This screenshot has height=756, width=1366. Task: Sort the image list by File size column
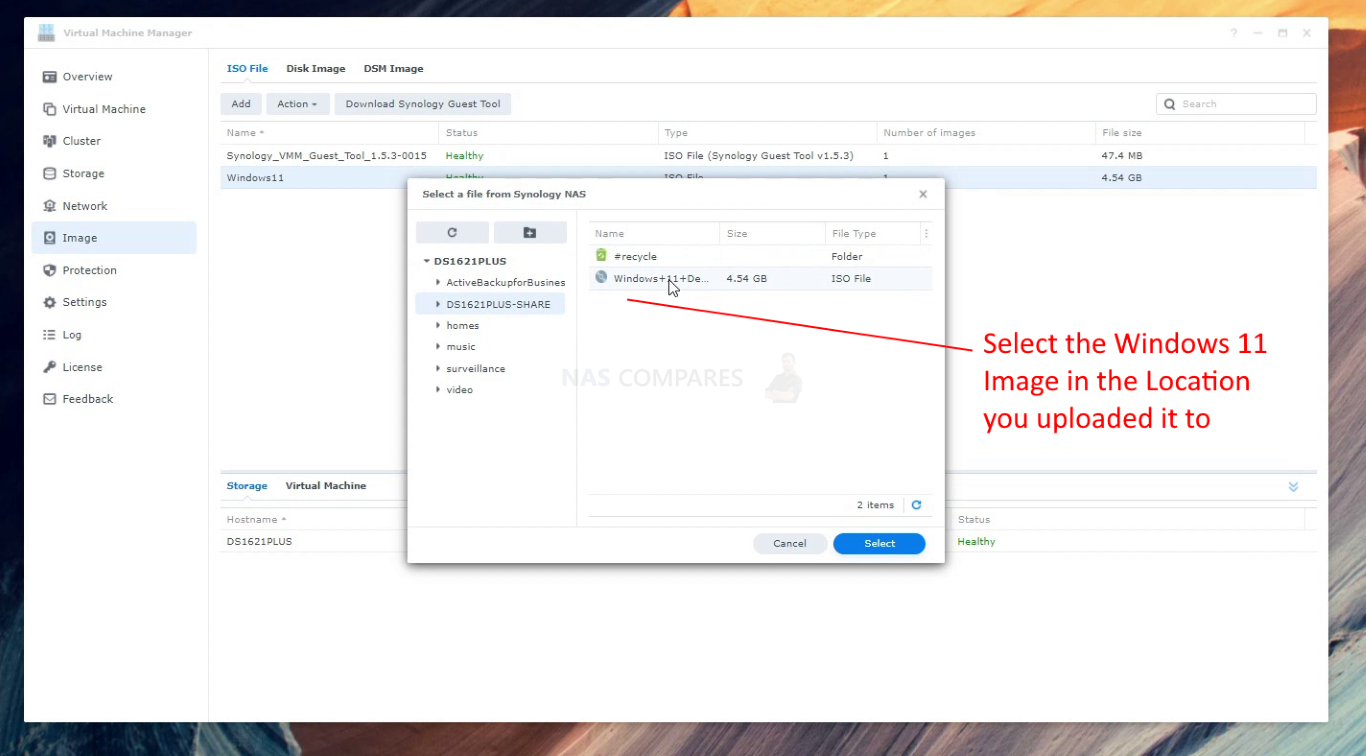[x=1200, y=133]
